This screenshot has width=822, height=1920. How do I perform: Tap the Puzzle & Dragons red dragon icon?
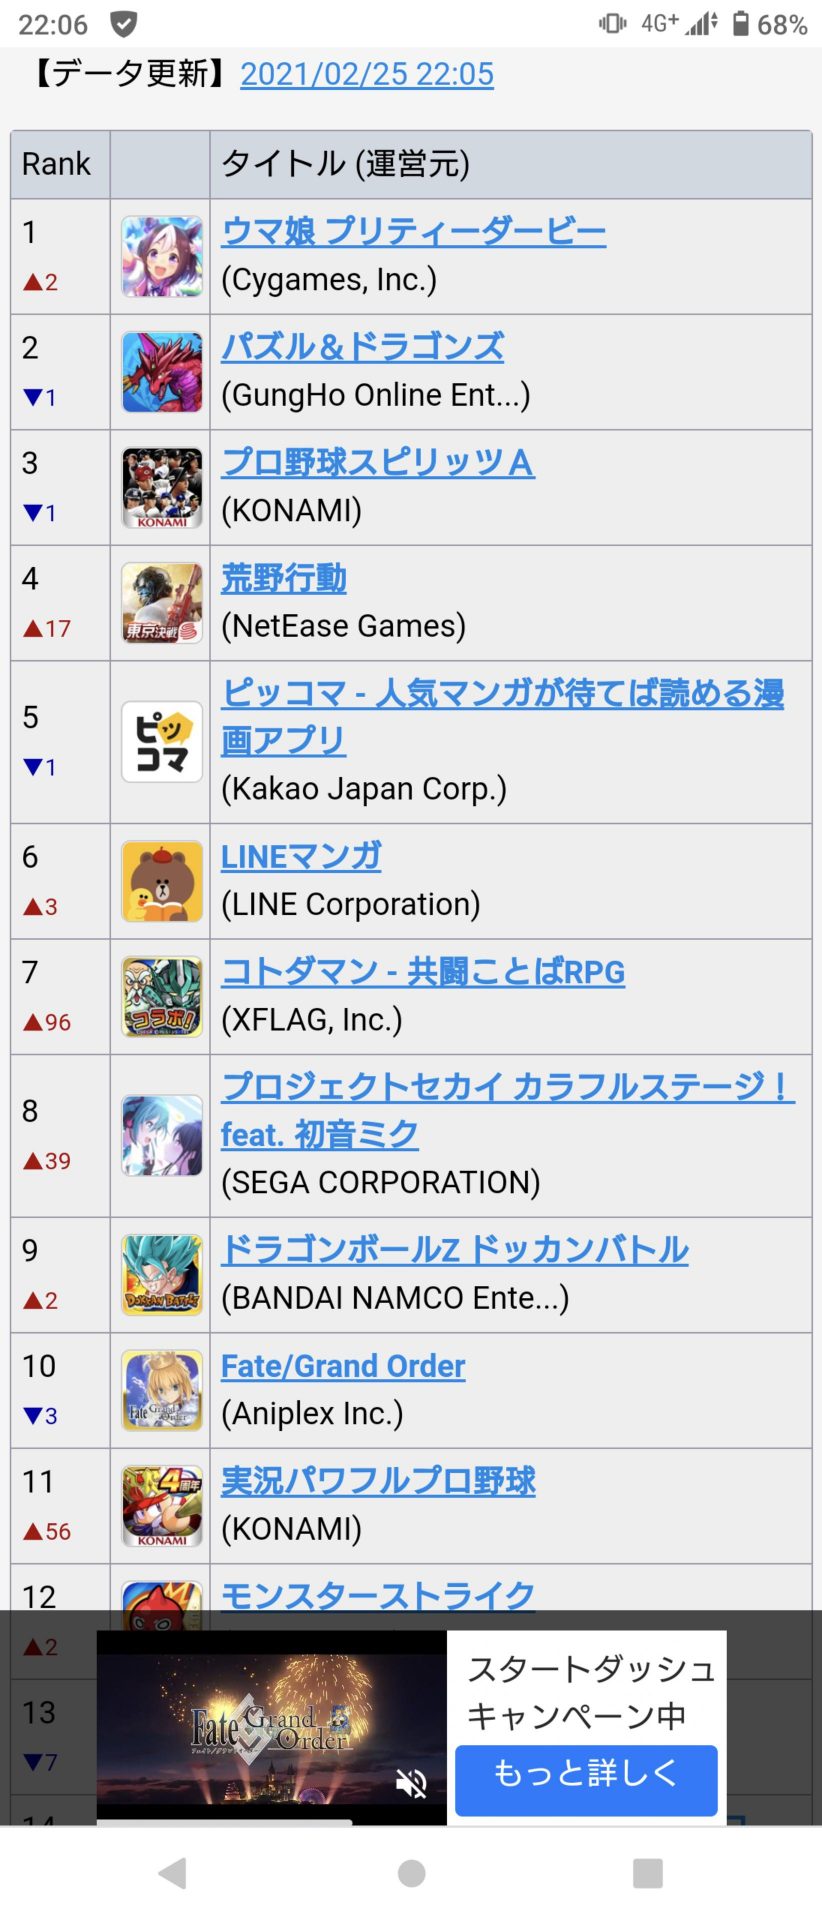pos(162,372)
